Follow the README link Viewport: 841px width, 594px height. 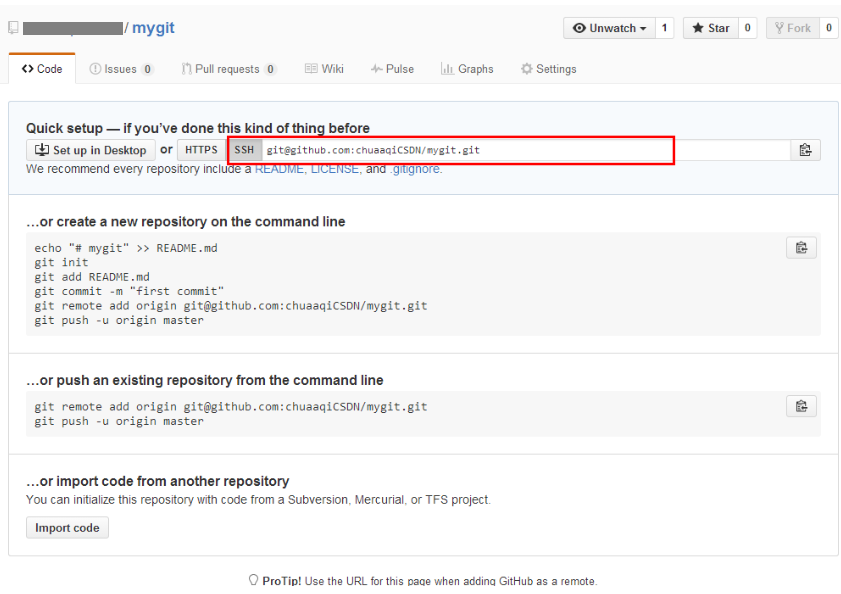pos(279,169)
